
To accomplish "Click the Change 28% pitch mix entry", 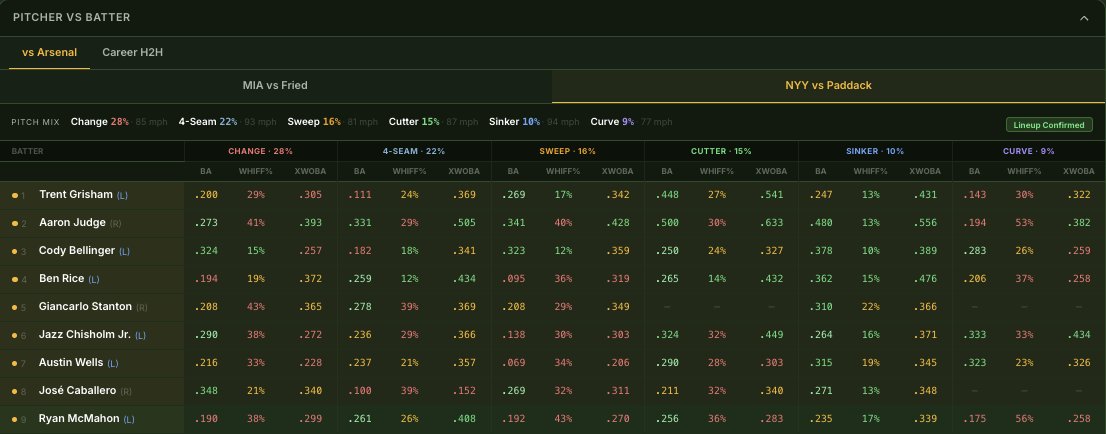I will 119,122.
